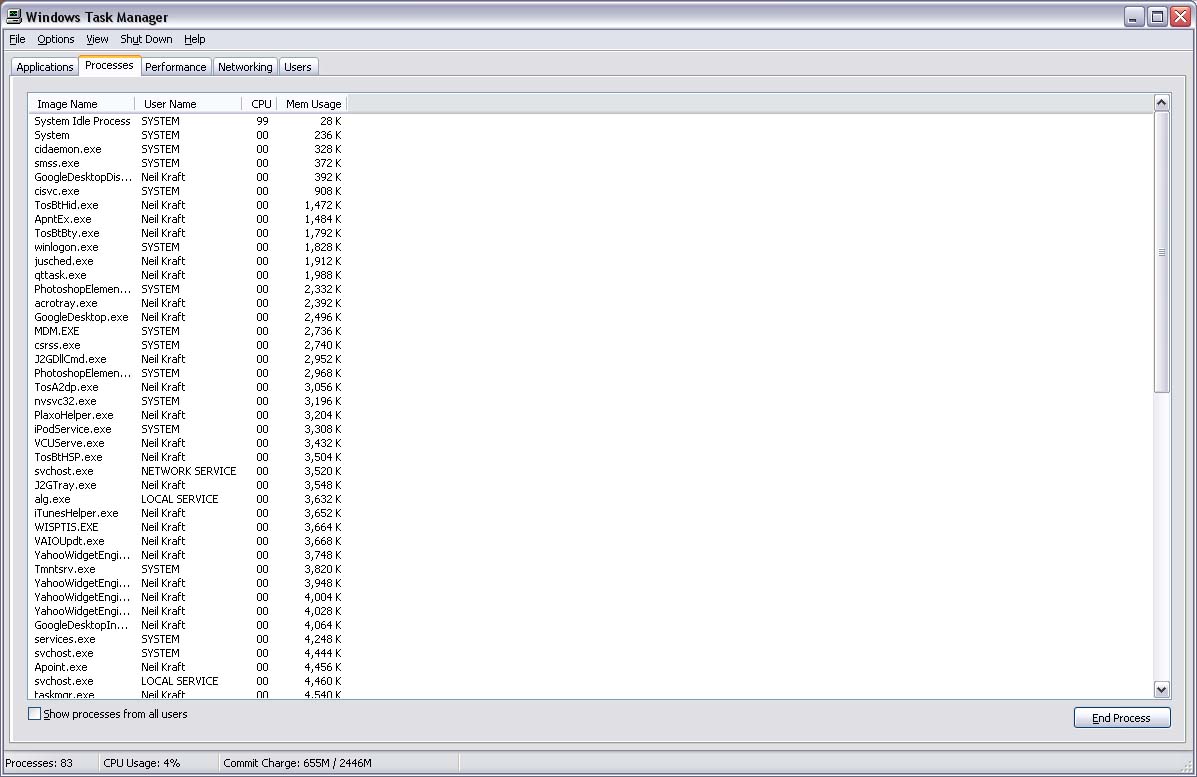
Task: Switch to the Applications tab
Action: point(45,67)
